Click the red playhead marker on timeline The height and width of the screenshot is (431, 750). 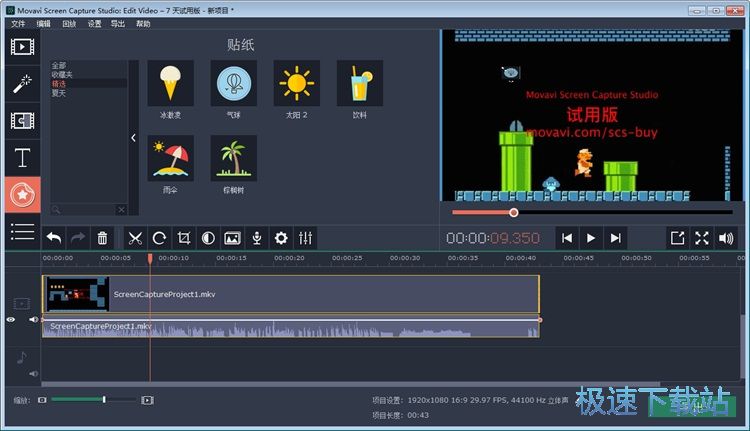coord(150,258)
